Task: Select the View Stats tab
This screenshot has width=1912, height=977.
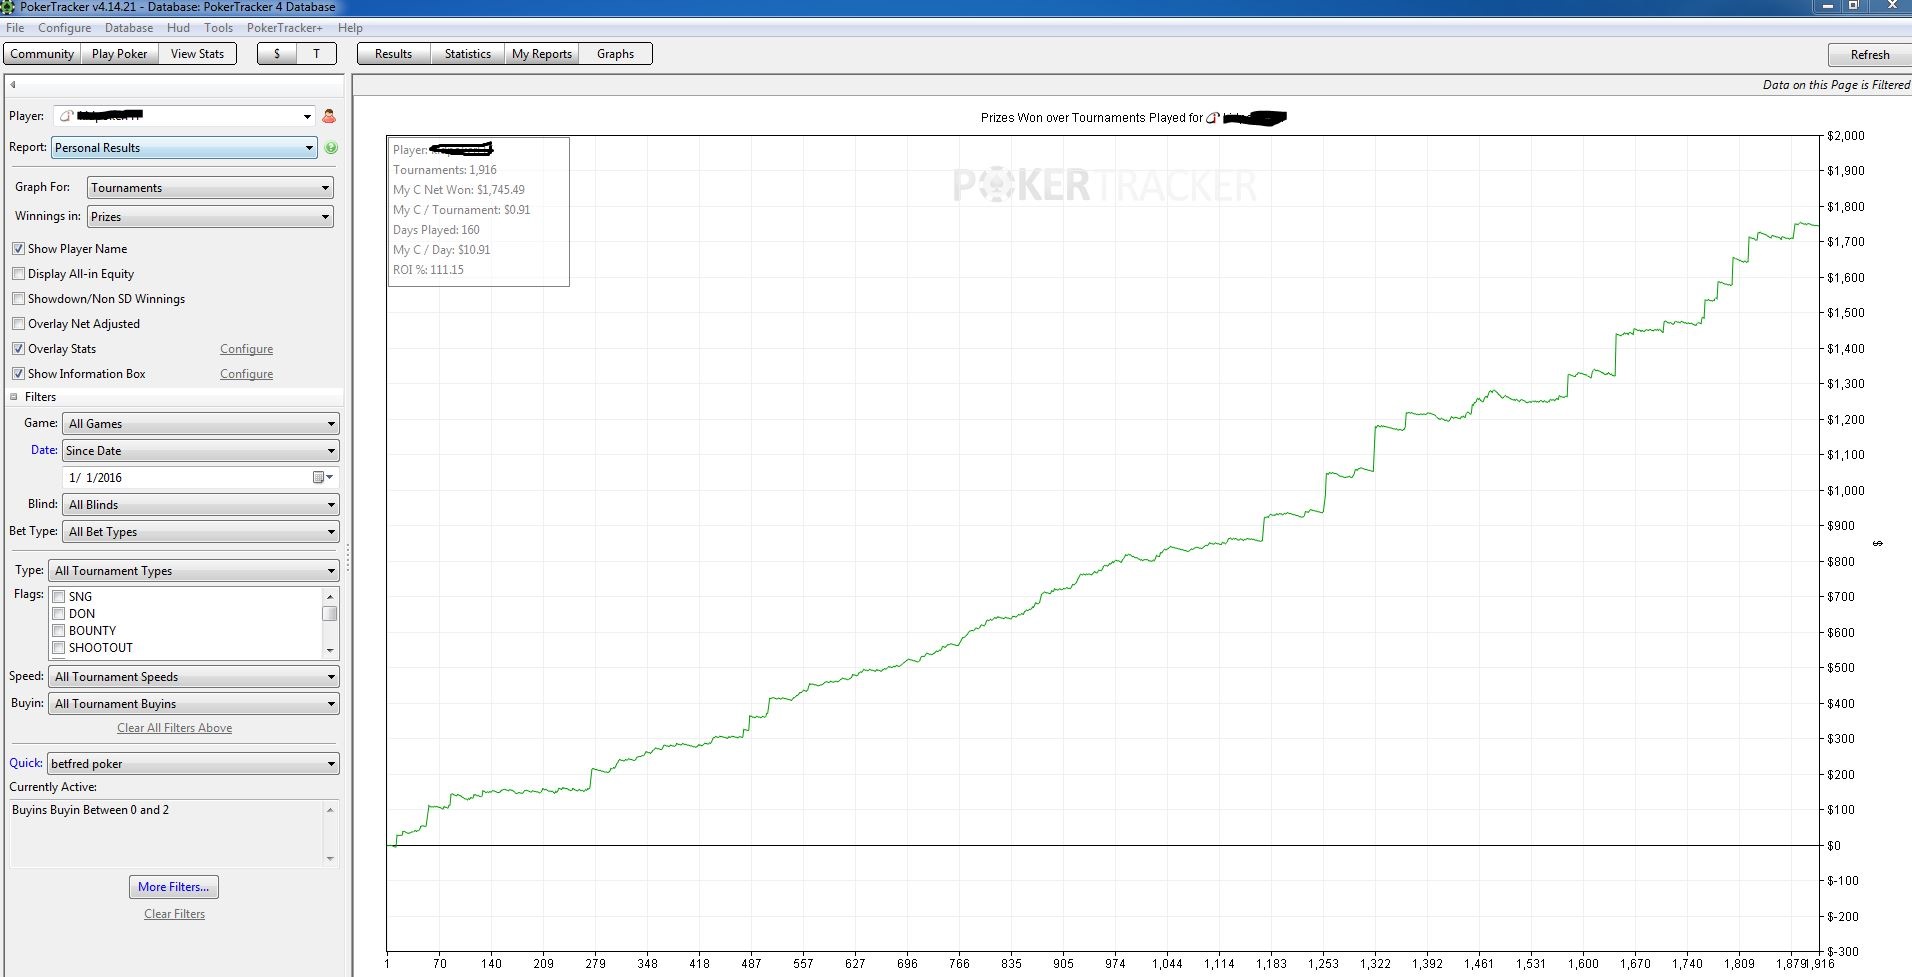Action: click(197, 54)
